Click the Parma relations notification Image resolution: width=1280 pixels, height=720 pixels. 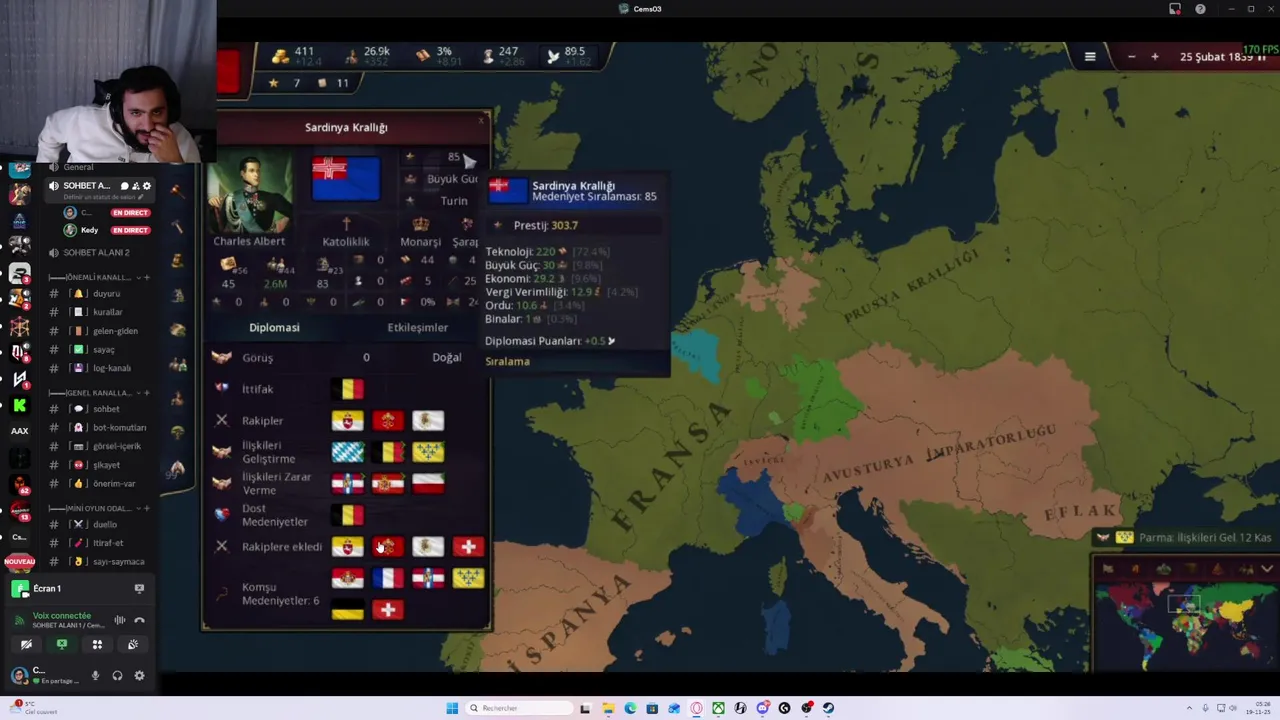tap(1186, 538)
